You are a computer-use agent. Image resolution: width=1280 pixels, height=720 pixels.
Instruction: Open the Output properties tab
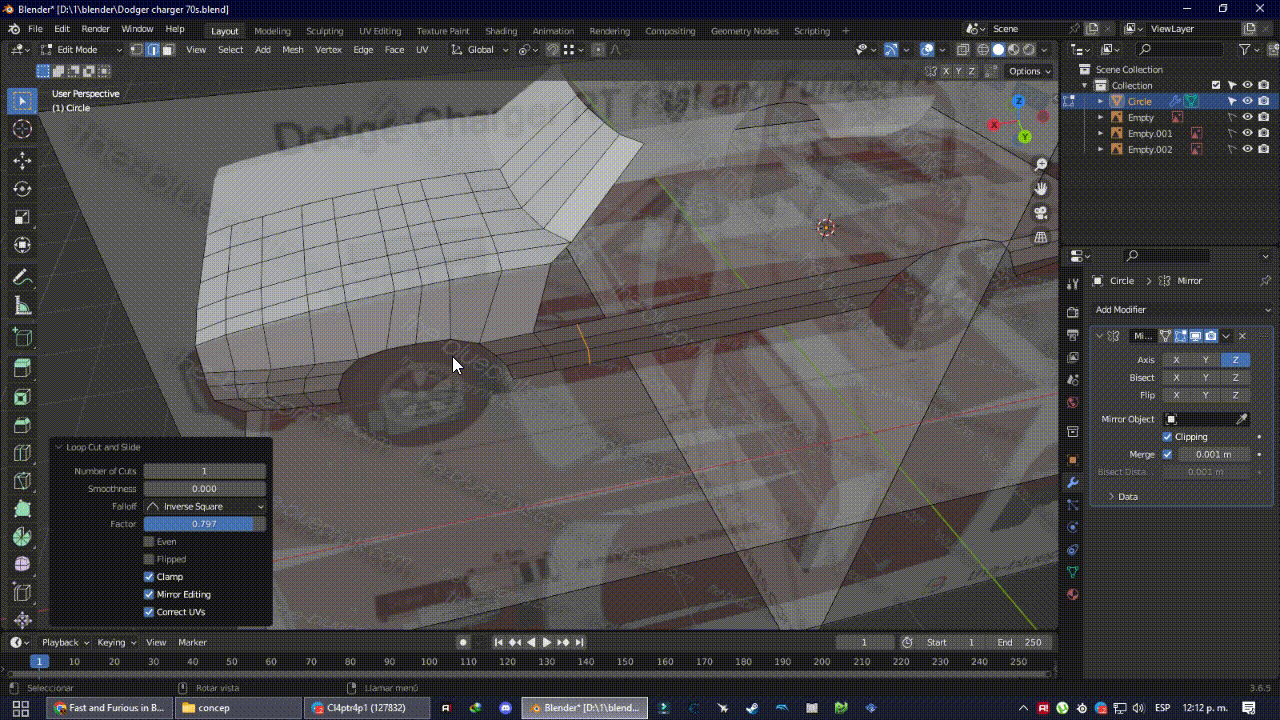[x=1073, y=334]
